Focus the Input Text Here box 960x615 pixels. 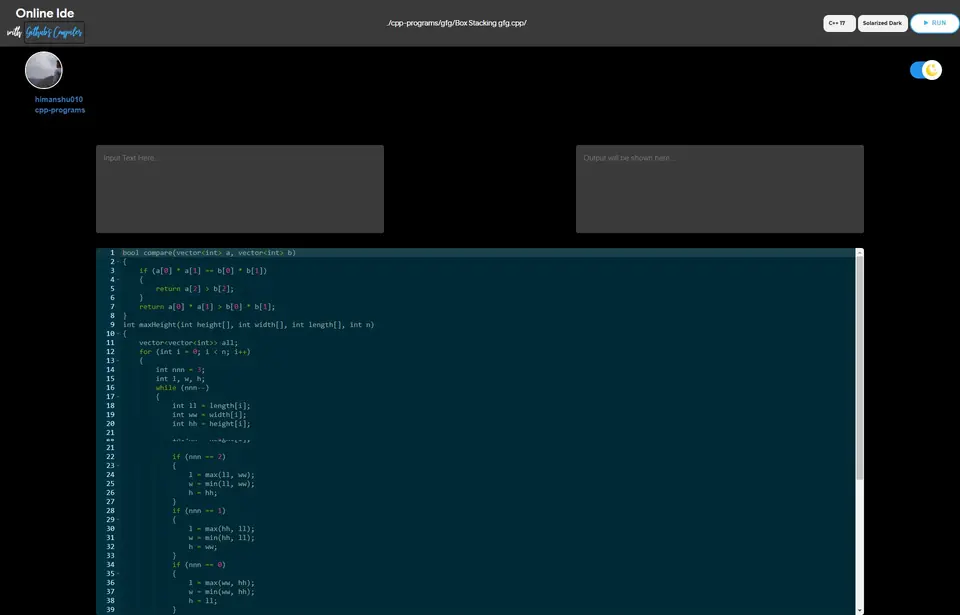coord(240,189)
